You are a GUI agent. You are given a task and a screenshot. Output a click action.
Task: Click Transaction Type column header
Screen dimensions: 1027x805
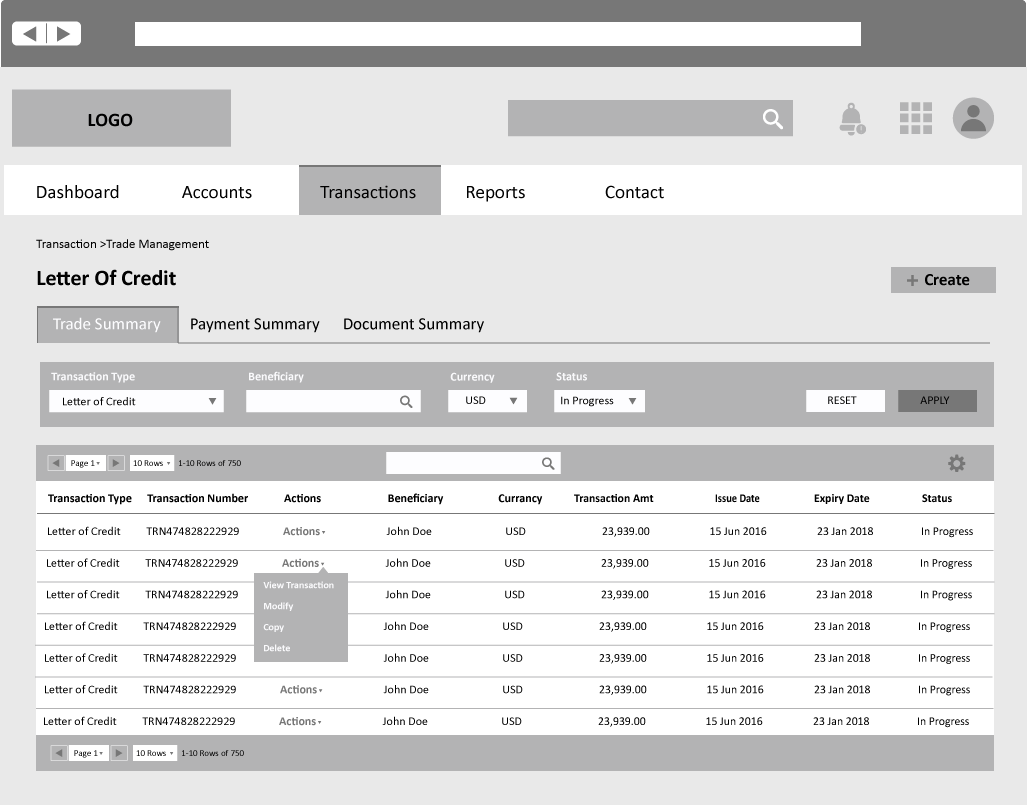click(x=90, y=498)
